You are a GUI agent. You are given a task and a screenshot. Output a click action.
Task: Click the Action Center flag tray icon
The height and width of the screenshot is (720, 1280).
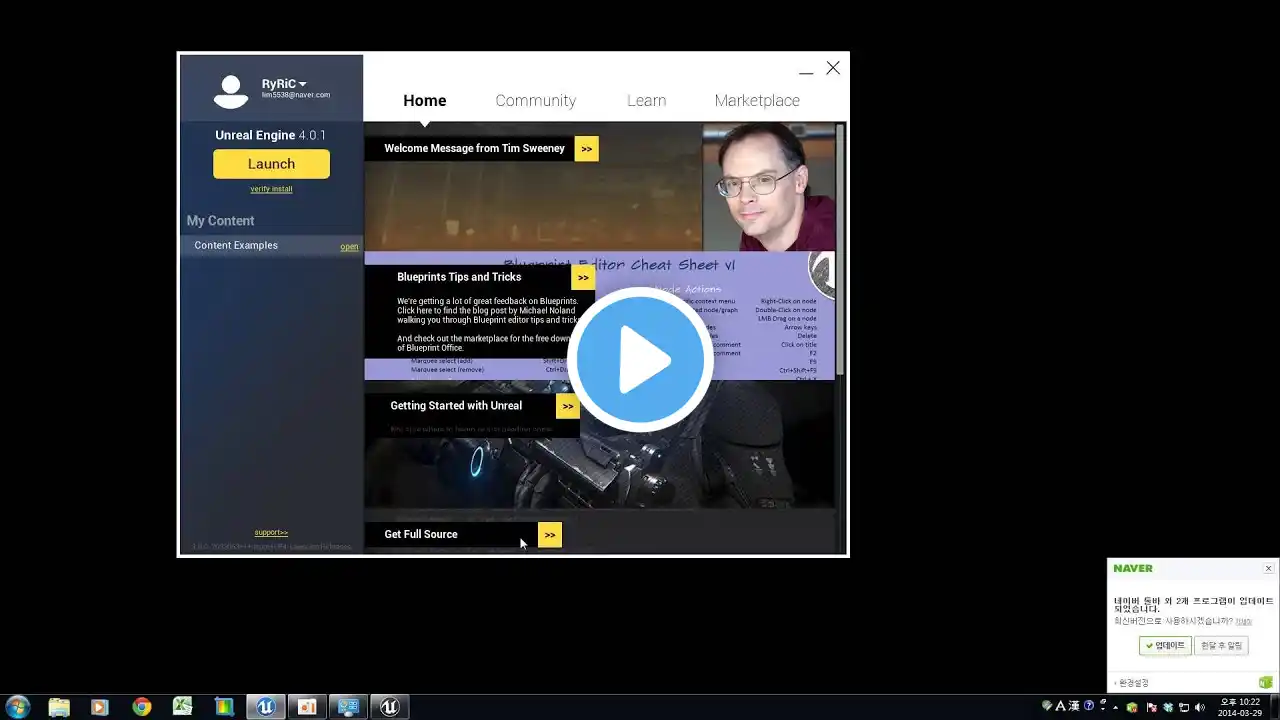tap(1152, 707)
